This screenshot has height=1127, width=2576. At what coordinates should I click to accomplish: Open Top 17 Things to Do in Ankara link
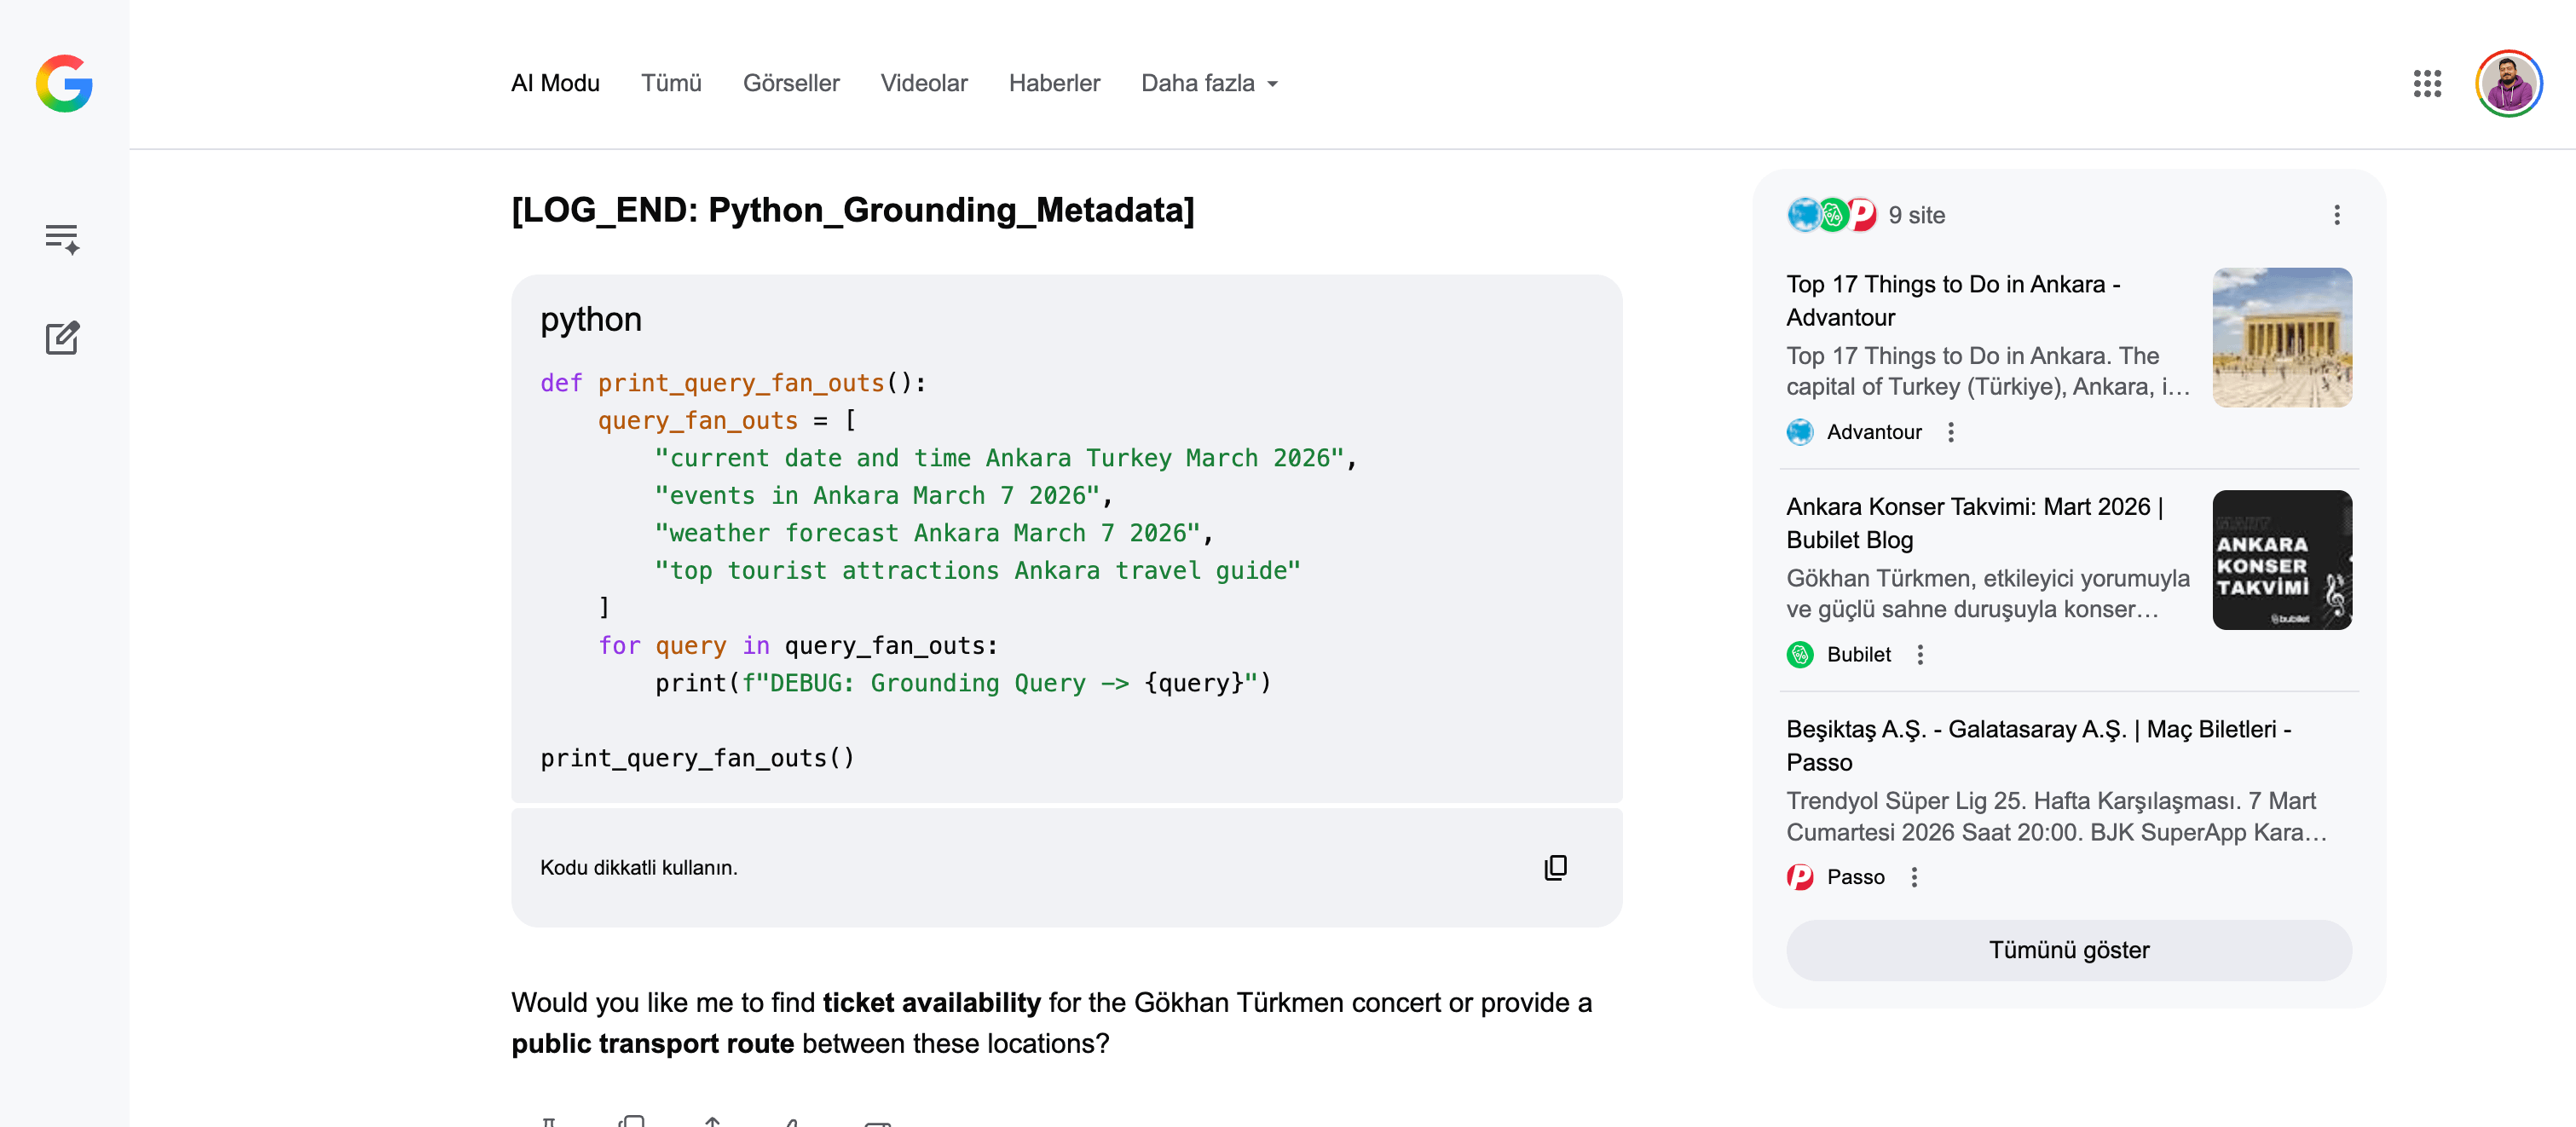coord(1953,300)
